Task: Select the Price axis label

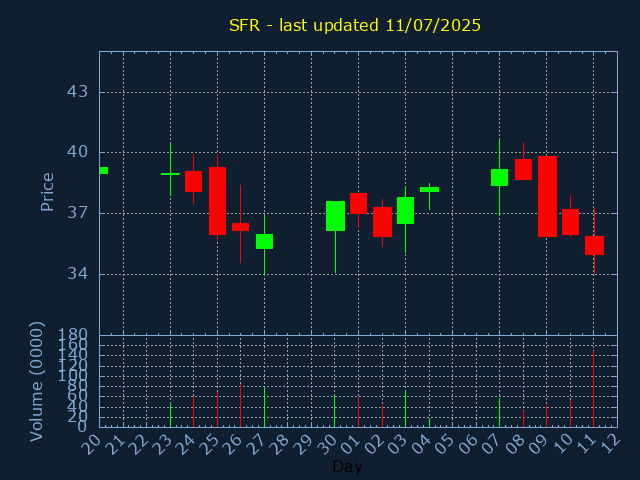Action: click(x=47, y=192)
